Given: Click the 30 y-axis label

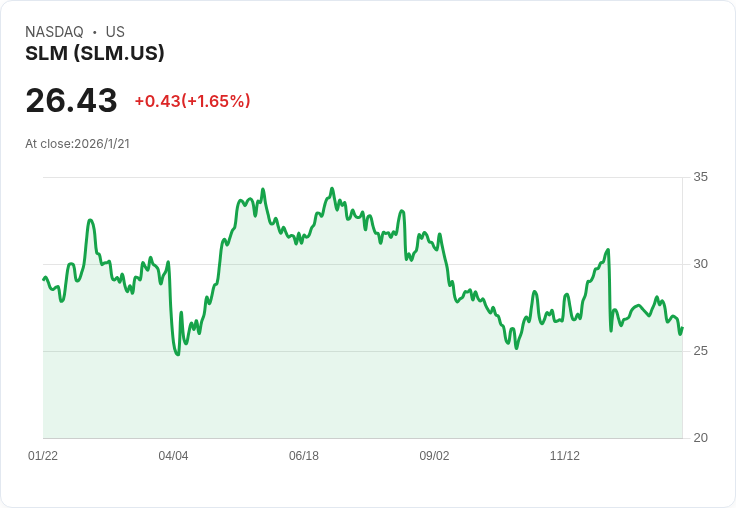Looking at the screenshot, I should [701, 264].
